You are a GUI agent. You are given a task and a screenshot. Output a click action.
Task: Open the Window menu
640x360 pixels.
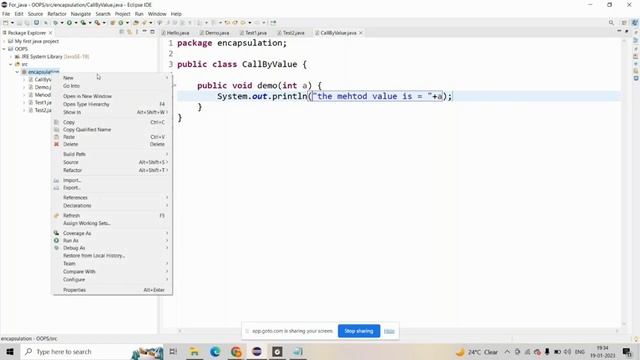pyautogui.click(x=157, y=14)
